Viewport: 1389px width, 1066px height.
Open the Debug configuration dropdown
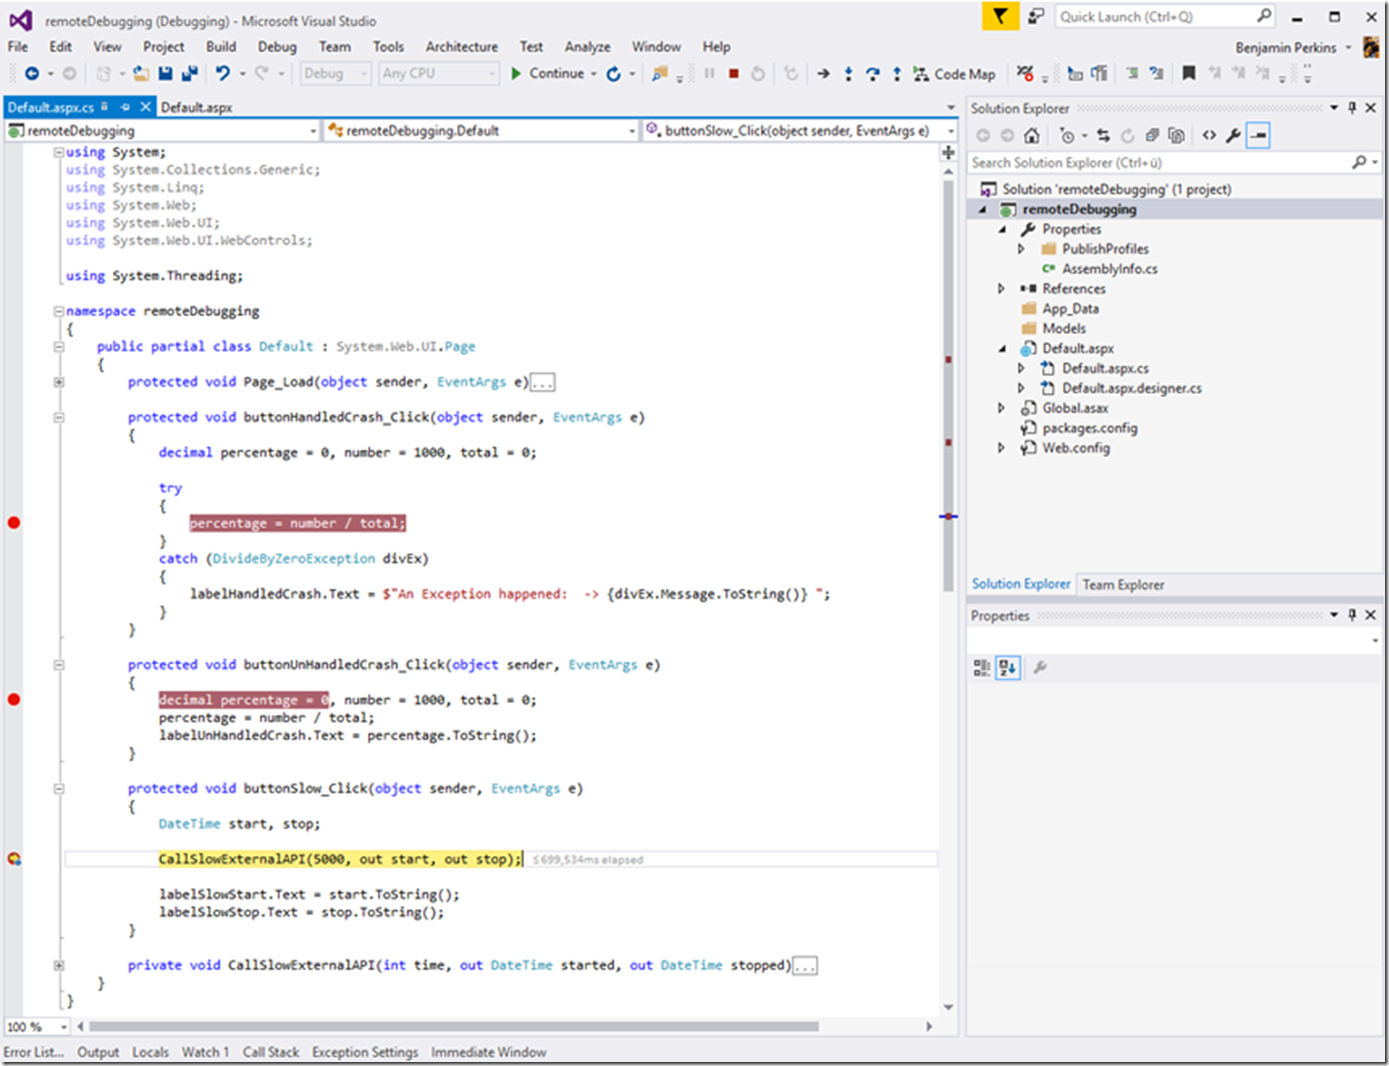click(335, 73)
